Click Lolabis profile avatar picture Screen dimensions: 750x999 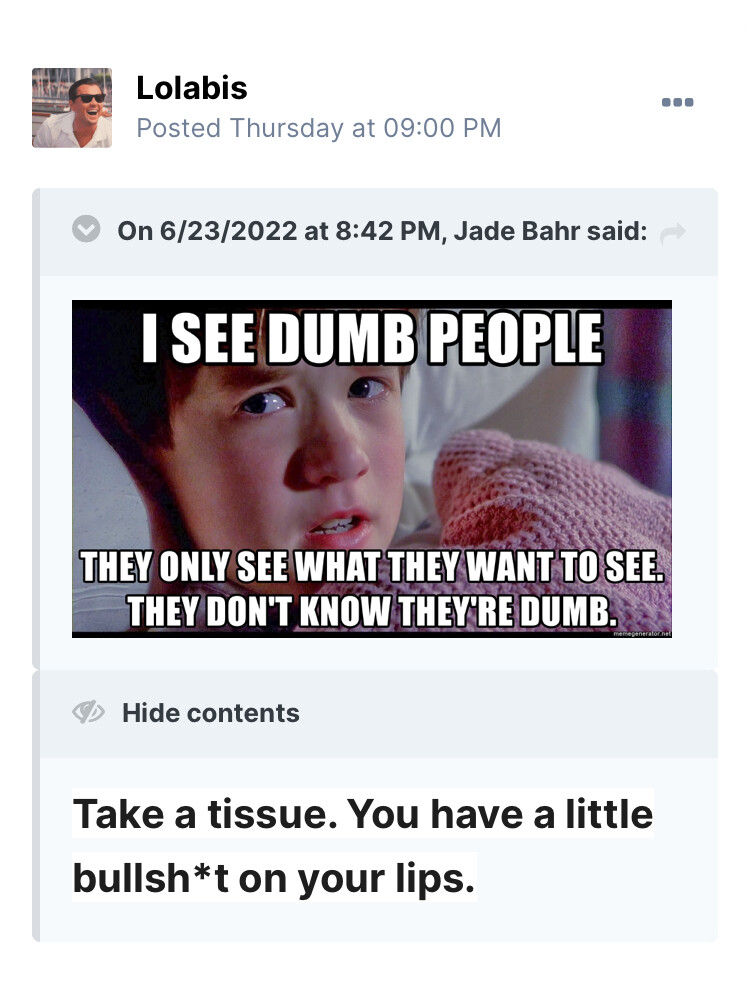tap(72, 108)
